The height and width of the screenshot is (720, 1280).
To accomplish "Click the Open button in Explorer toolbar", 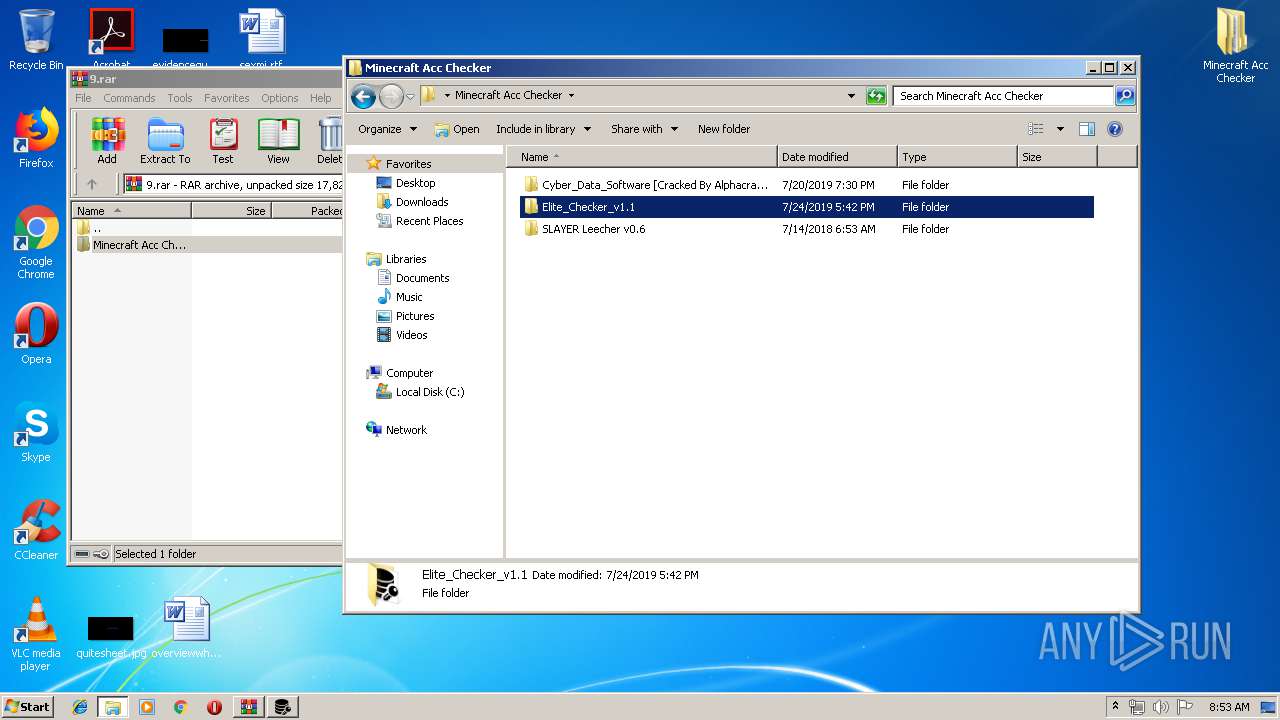I will 457,129.
